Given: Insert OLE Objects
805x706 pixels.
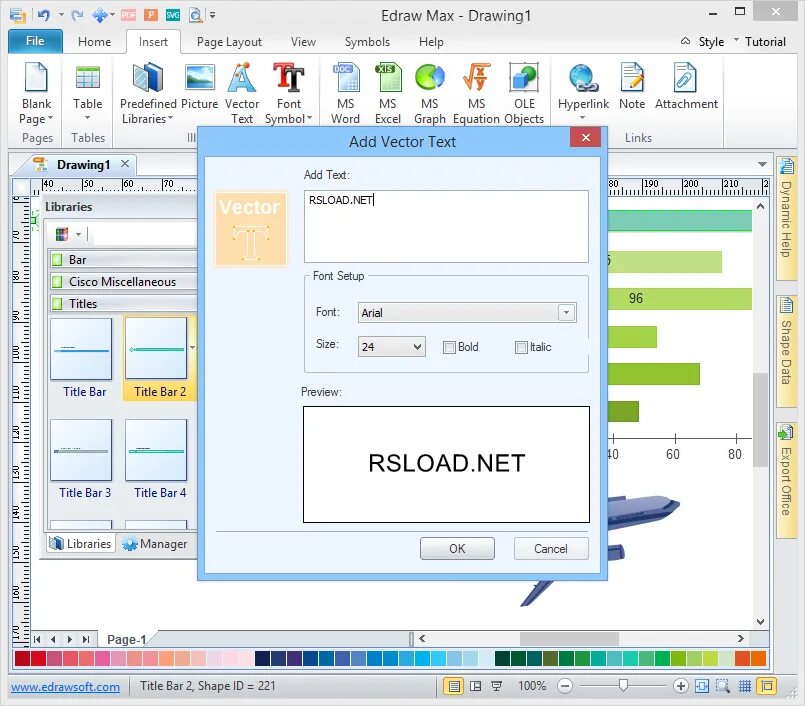Looking at the screenshot, I should pyautogui.click(x=524, y=92).
